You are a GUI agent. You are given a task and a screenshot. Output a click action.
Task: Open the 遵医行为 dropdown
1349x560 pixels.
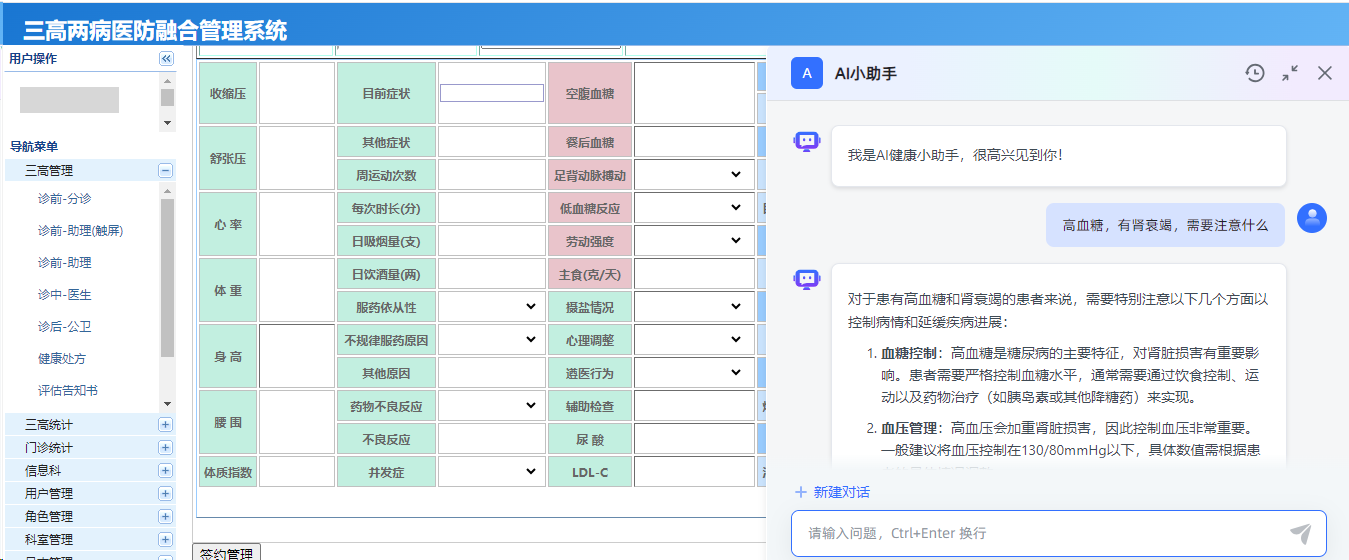tap(694, 373)
